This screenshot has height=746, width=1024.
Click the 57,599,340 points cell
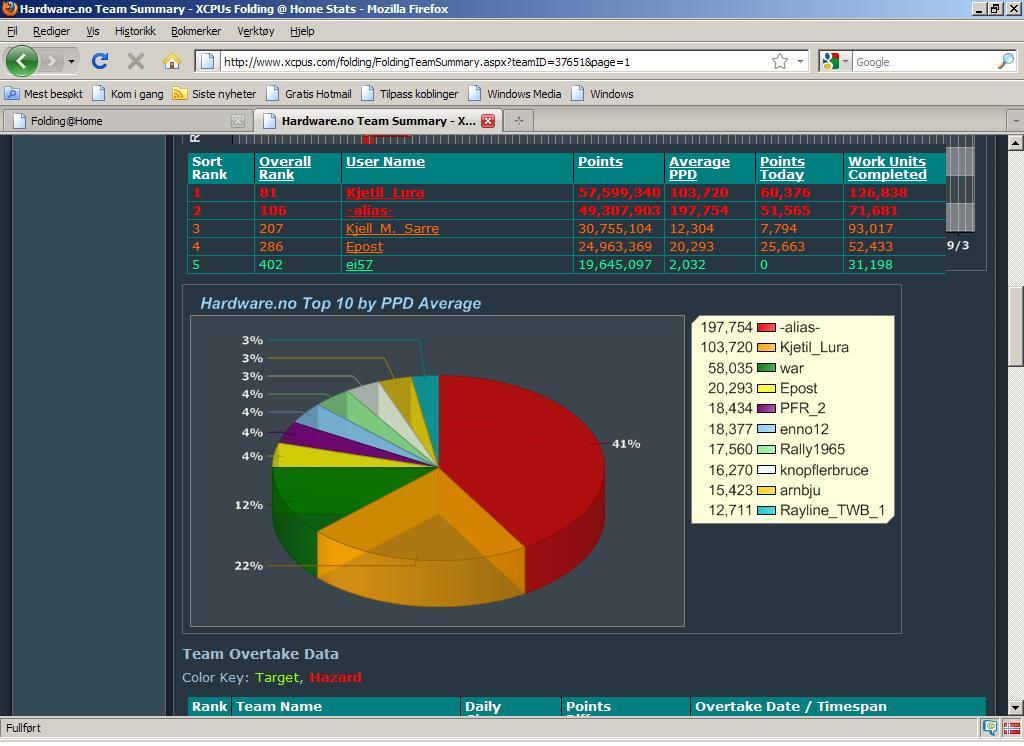pos(619,193)
